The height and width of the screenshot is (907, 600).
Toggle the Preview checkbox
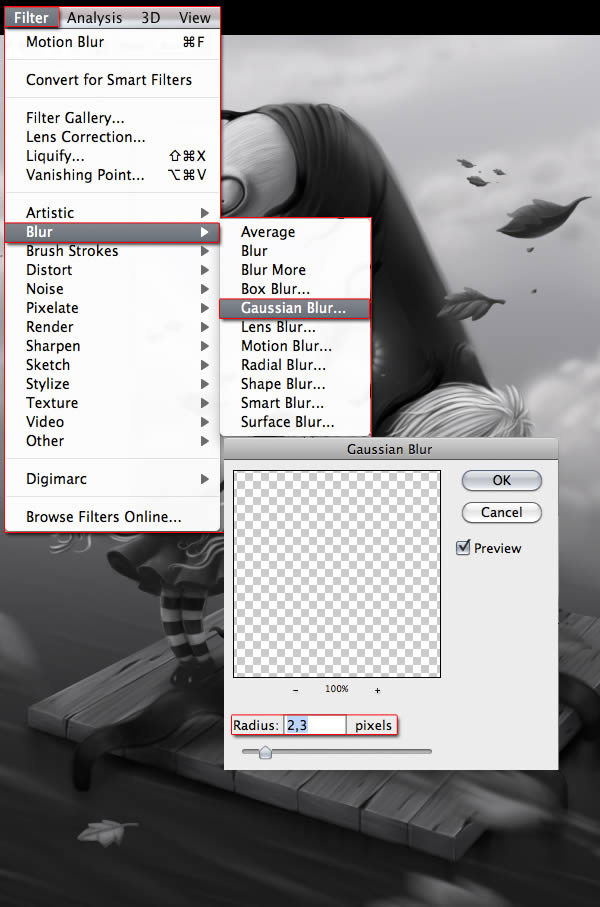(x=463, y=547)
